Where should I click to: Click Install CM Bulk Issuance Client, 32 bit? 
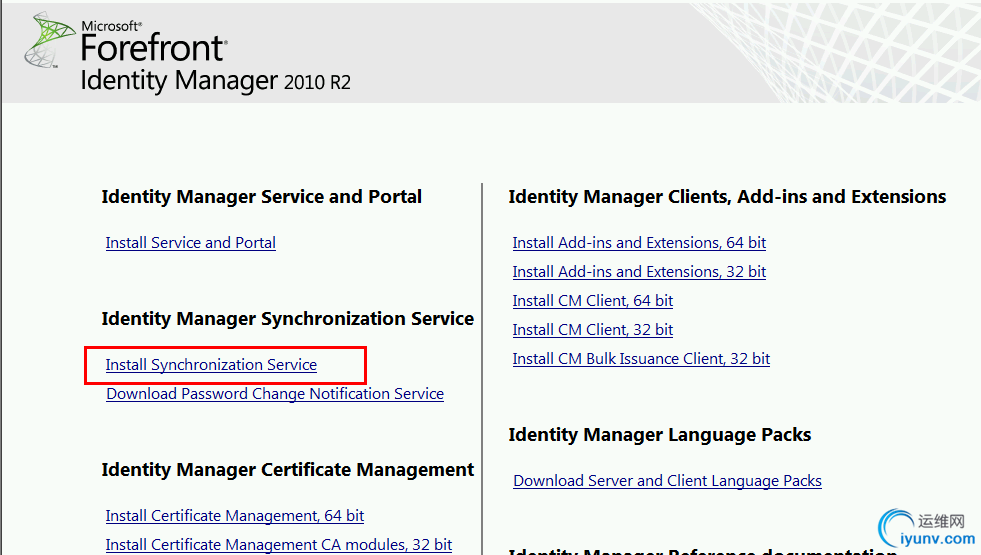[x=641, y=359]
